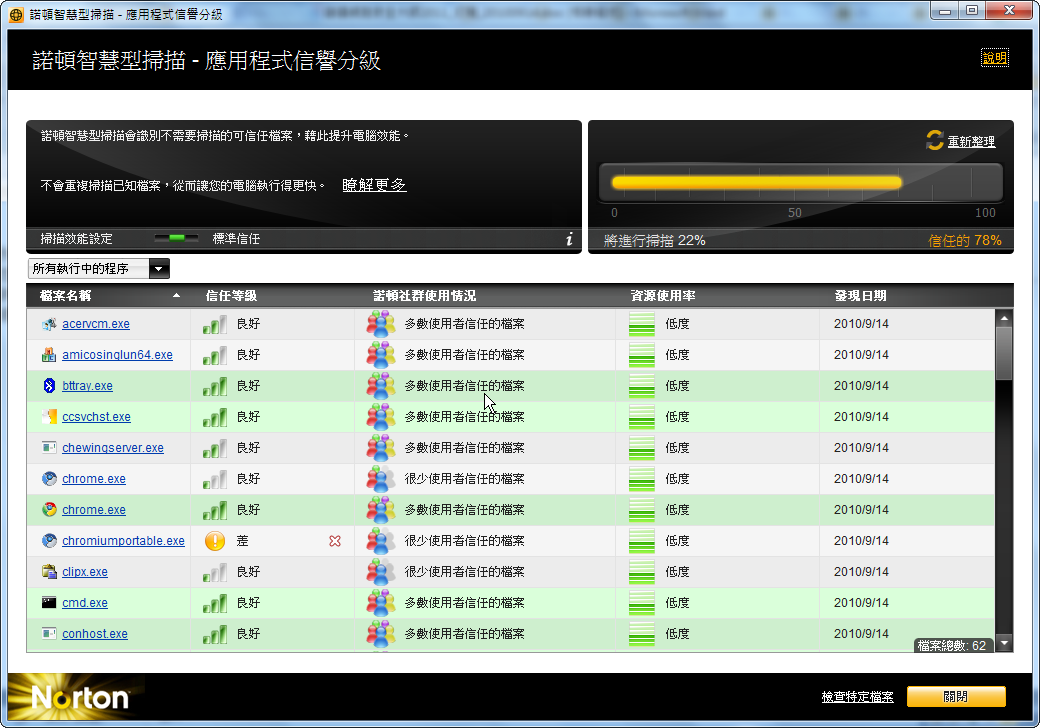
Task: Open the bttray.exe file link
Action: tap(88, 386)
